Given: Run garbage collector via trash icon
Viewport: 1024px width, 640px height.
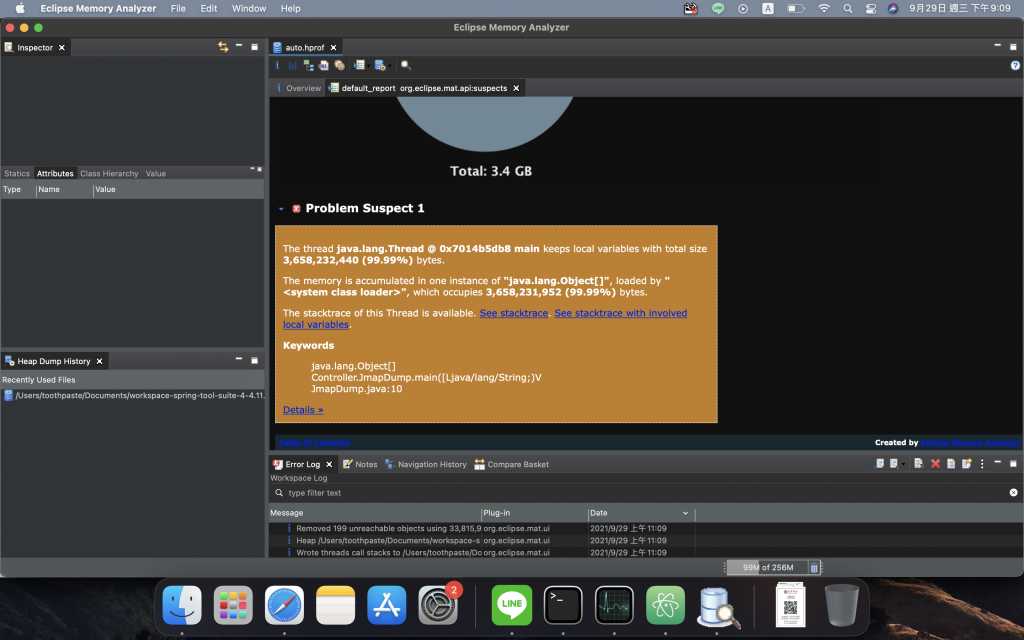Looking at the screenshot, I should pyautogui.click(x=814, y=568).
